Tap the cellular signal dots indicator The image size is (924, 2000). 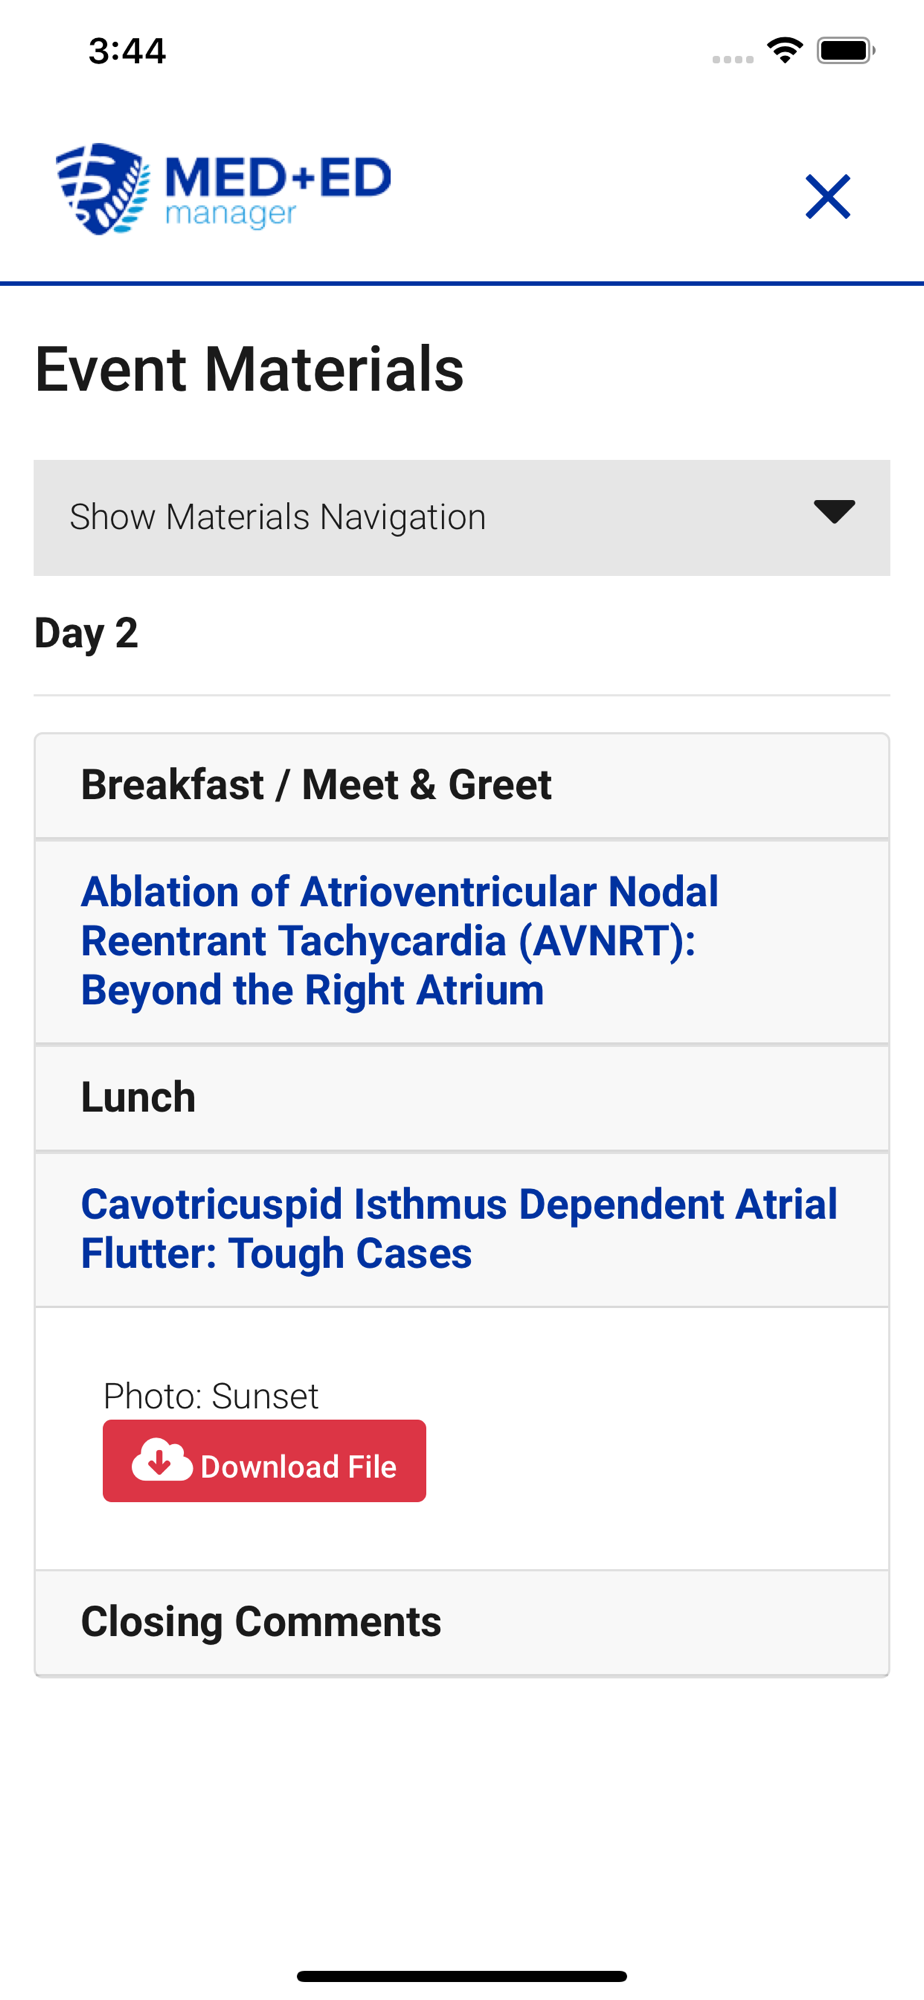pos(733,59)
